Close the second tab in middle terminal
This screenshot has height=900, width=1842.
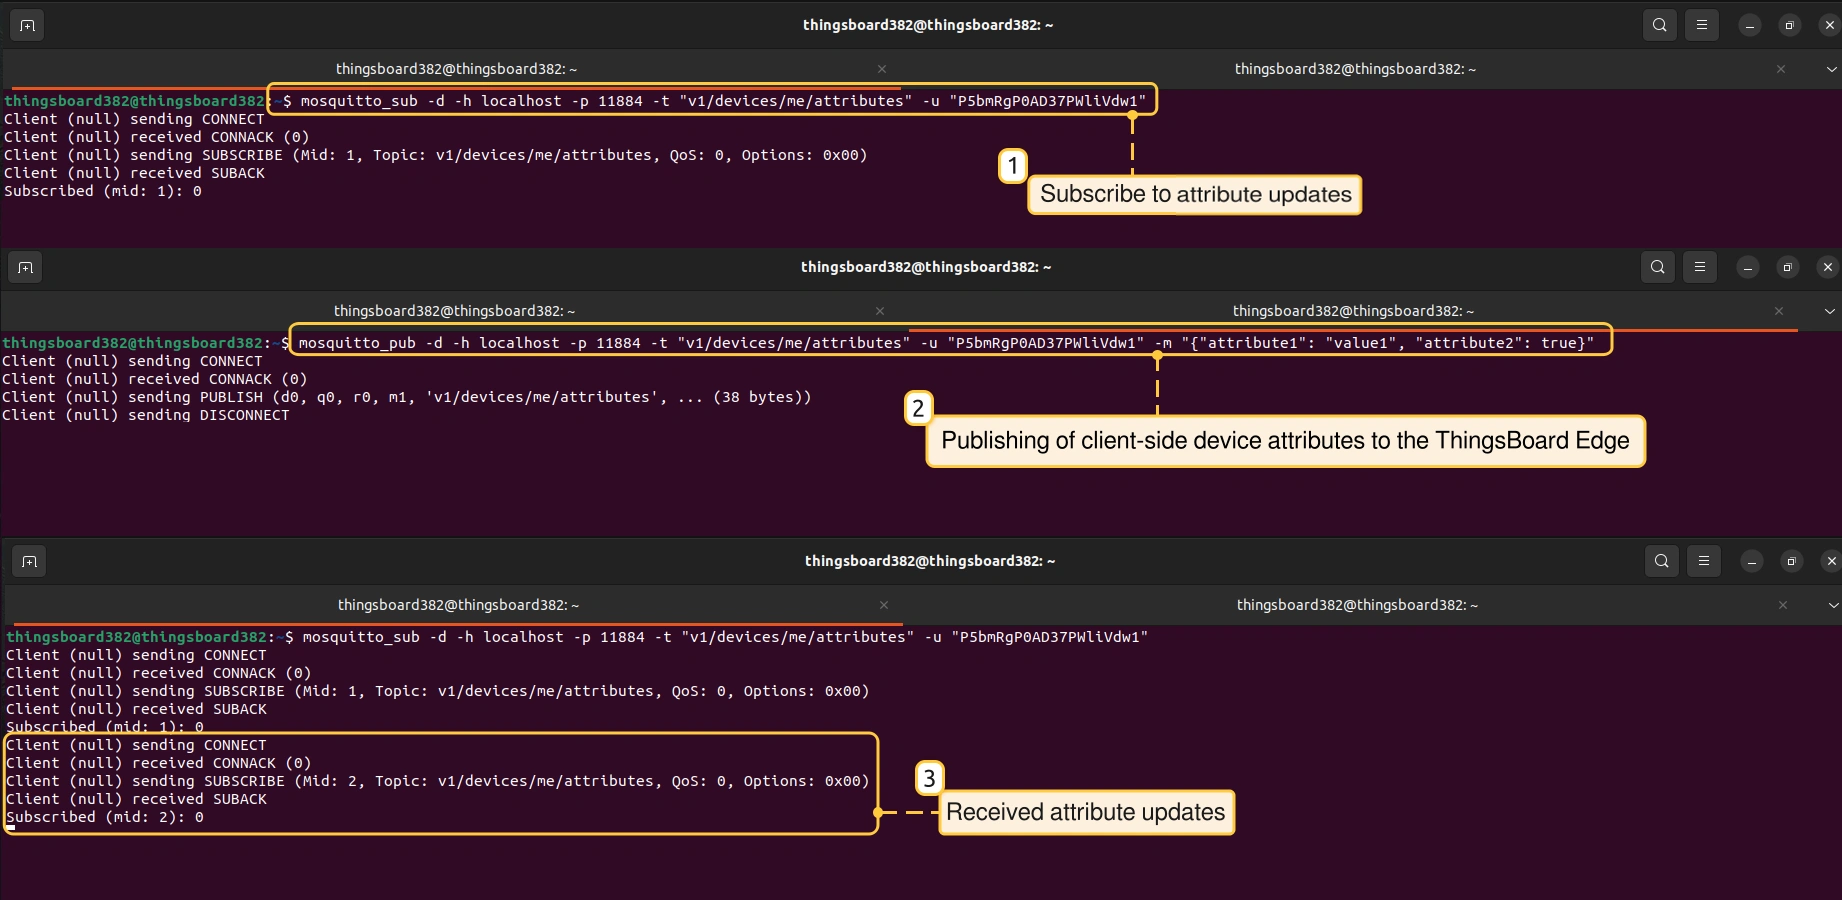(1778, 311)
